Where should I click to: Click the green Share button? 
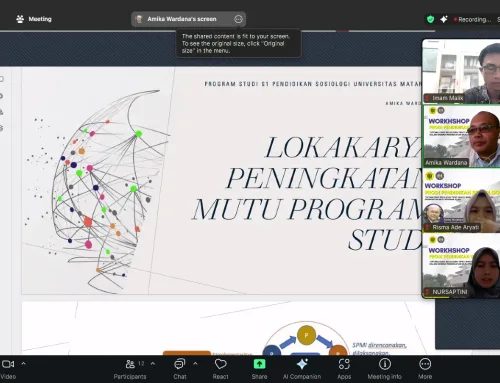coord(259,364)
